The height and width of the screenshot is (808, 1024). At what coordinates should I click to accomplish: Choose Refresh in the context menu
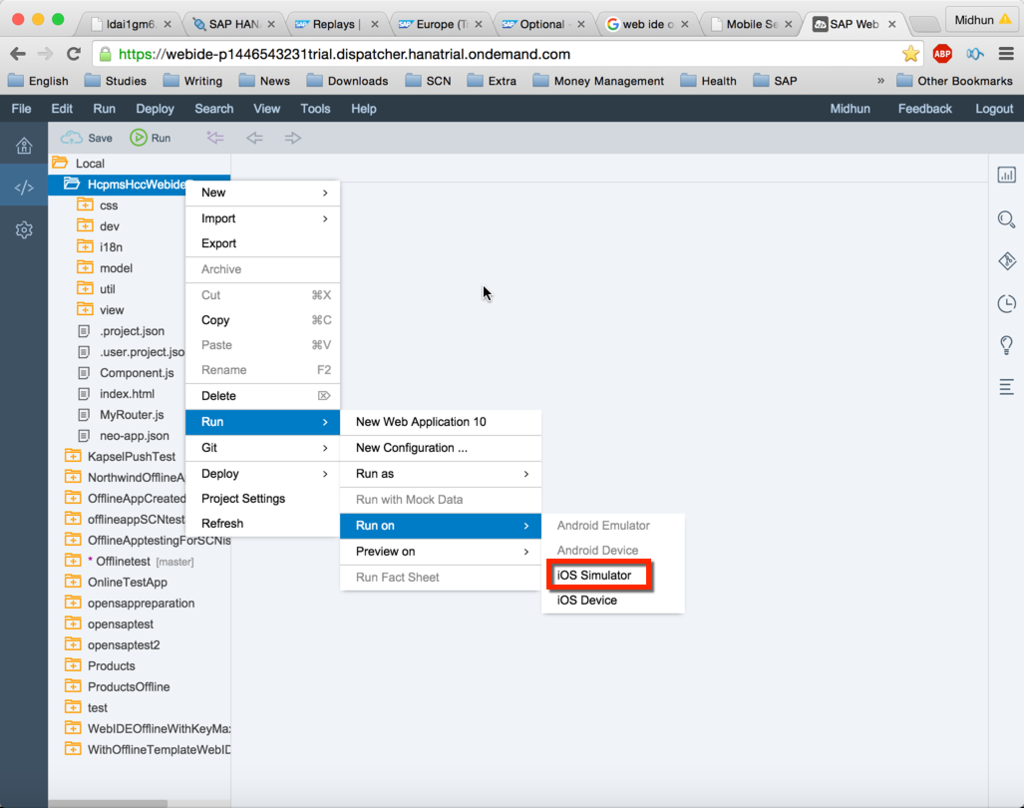[263, 523]
